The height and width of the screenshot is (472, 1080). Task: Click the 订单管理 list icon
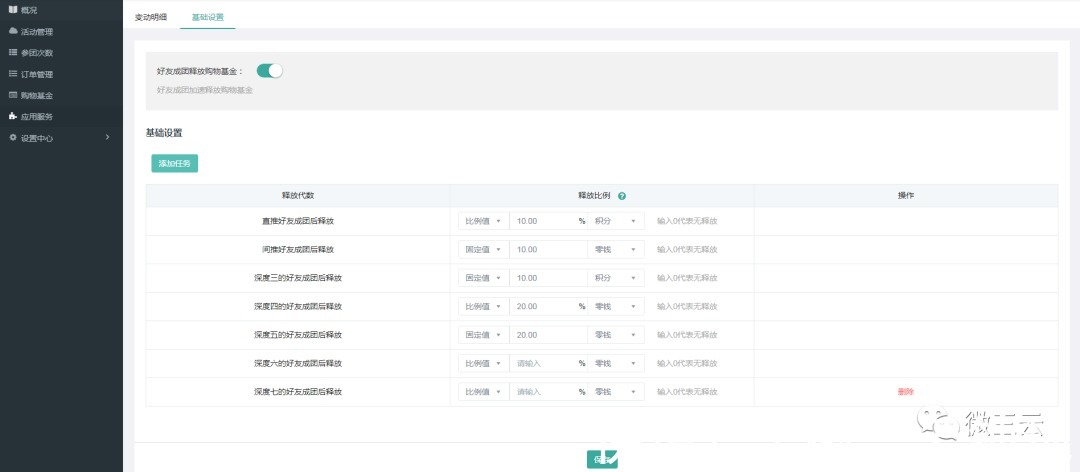(x=12, y=74)
